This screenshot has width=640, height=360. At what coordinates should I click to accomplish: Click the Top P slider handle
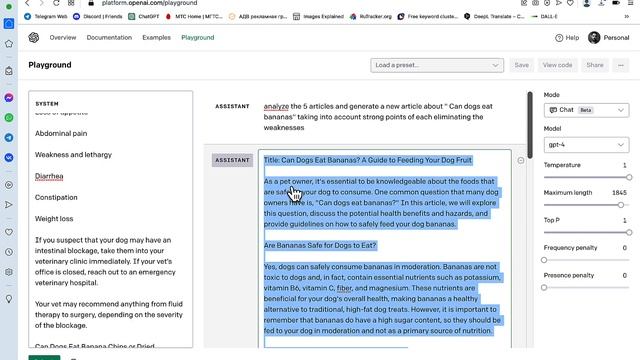pos(629,233)
